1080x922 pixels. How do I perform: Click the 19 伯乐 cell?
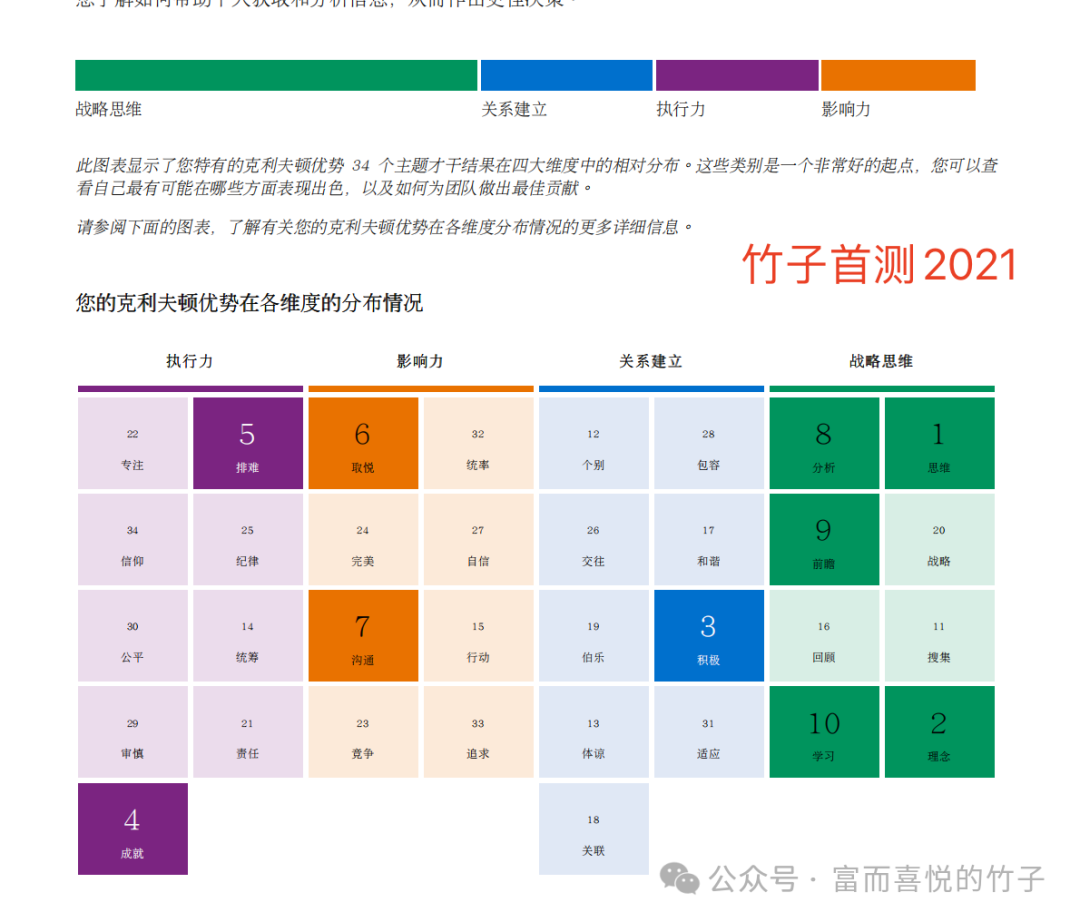[x=594, y=636]
